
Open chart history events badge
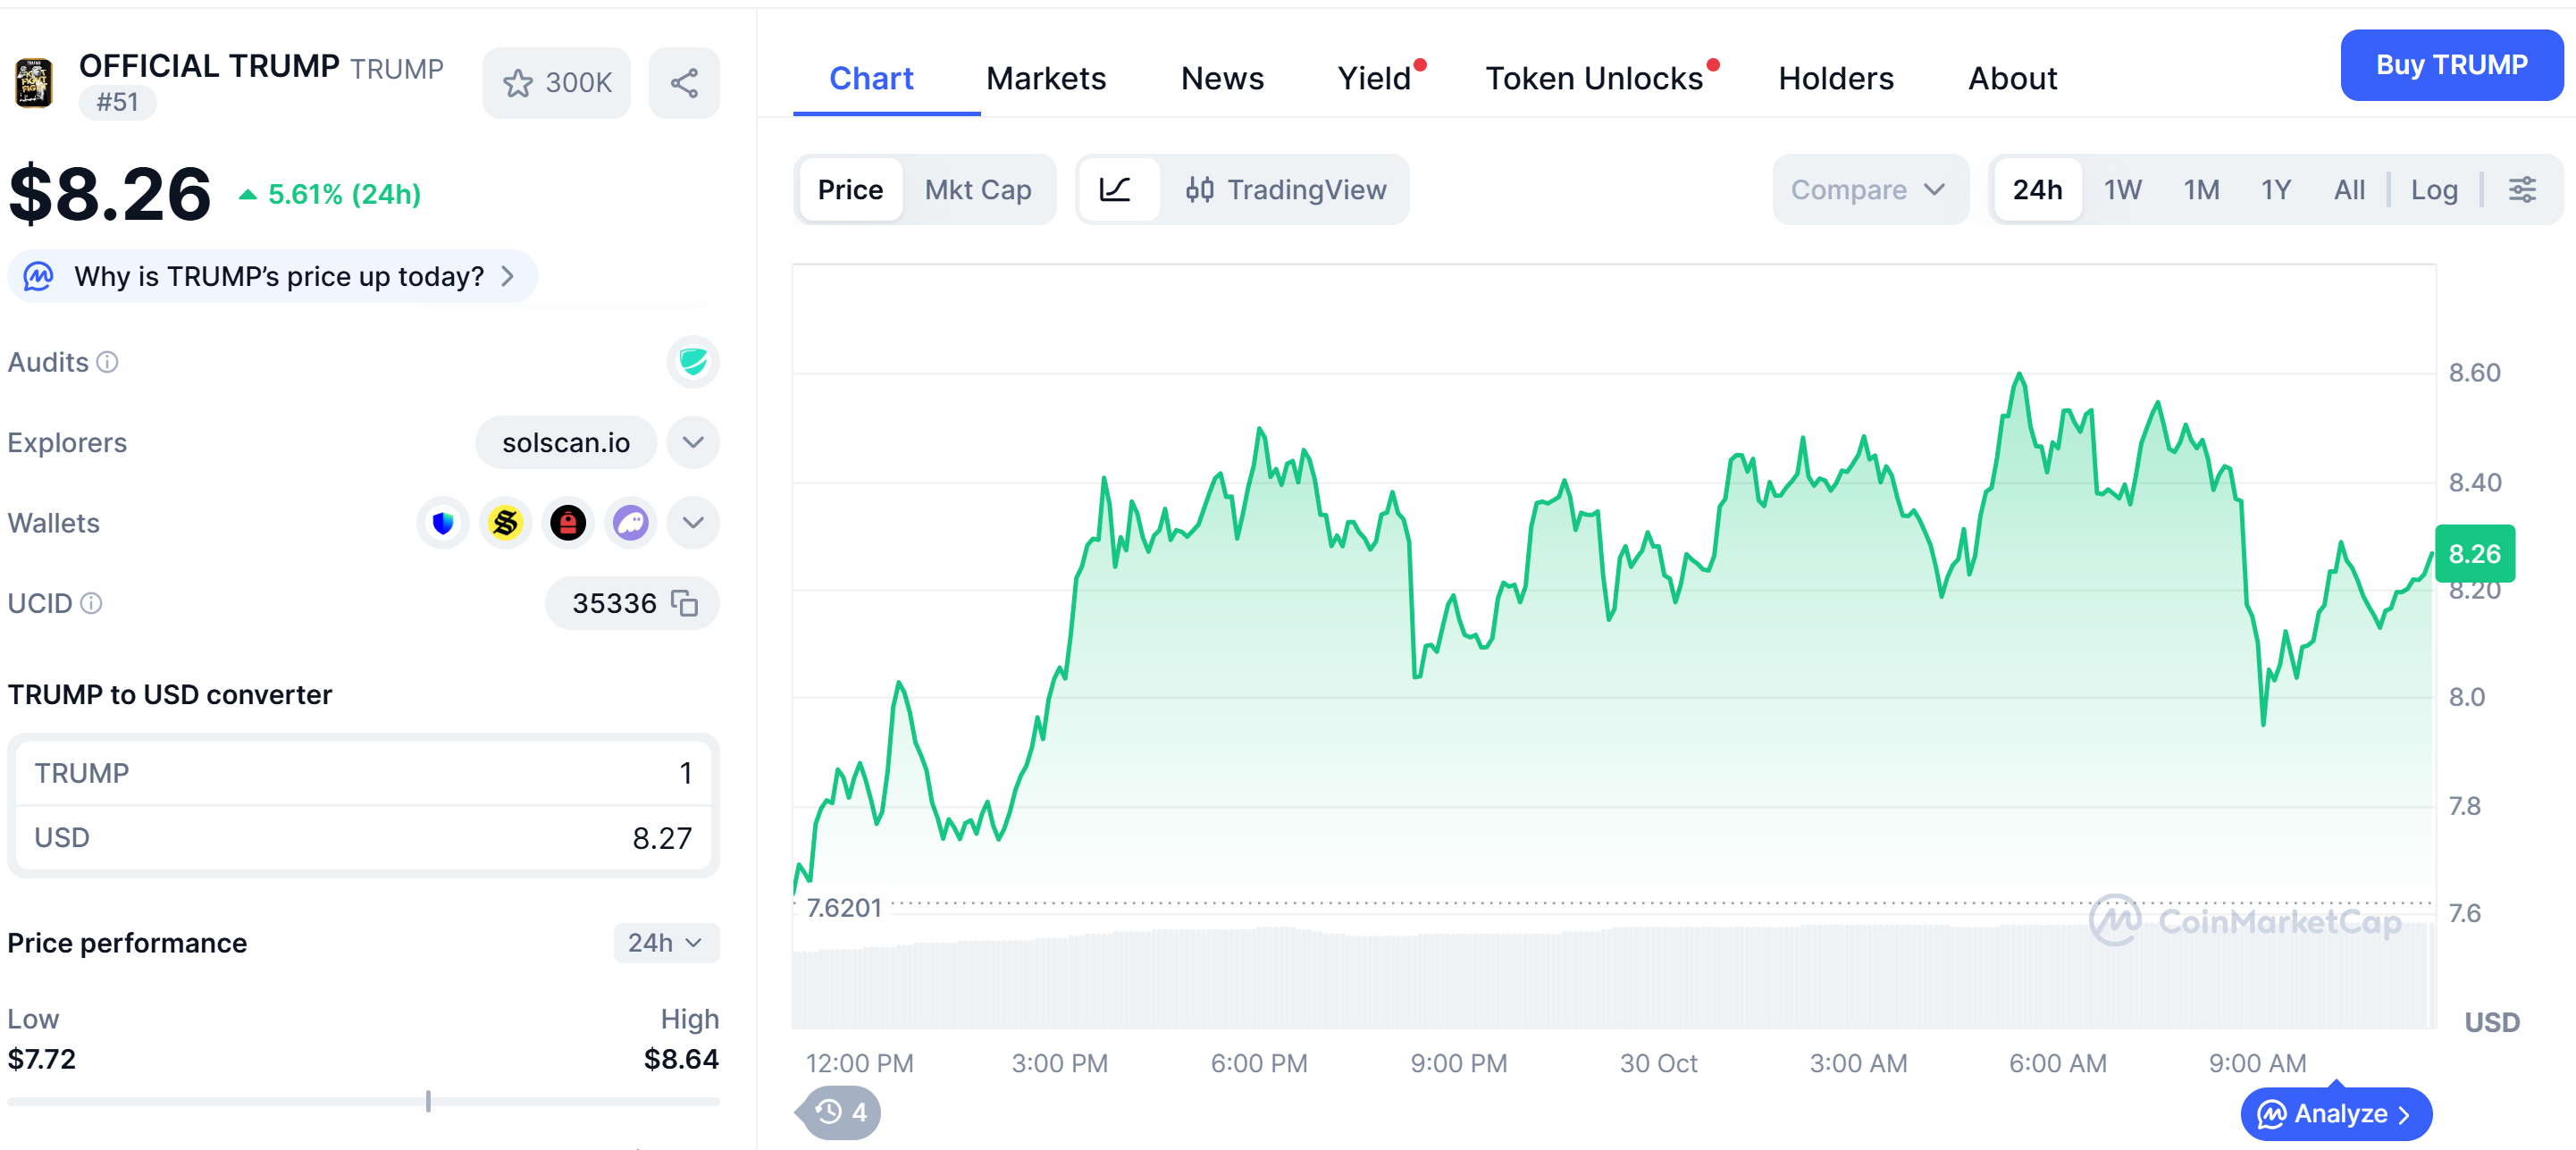click(x=842, y=1112)
